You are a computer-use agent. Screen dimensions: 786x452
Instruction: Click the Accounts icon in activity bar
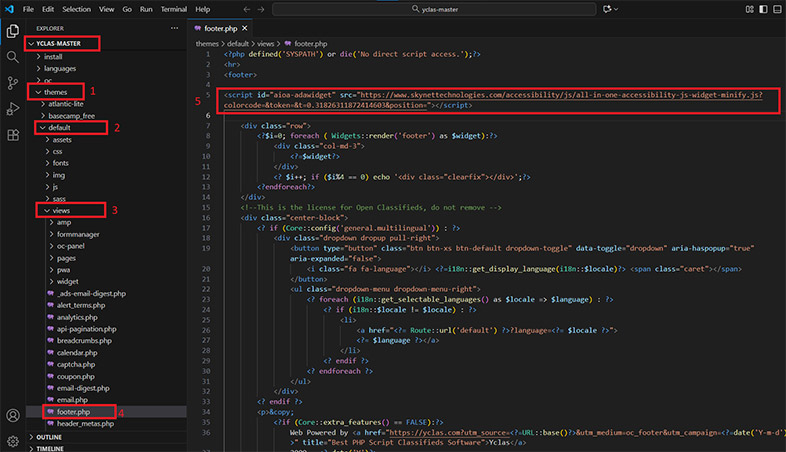[x=13, y=415]
